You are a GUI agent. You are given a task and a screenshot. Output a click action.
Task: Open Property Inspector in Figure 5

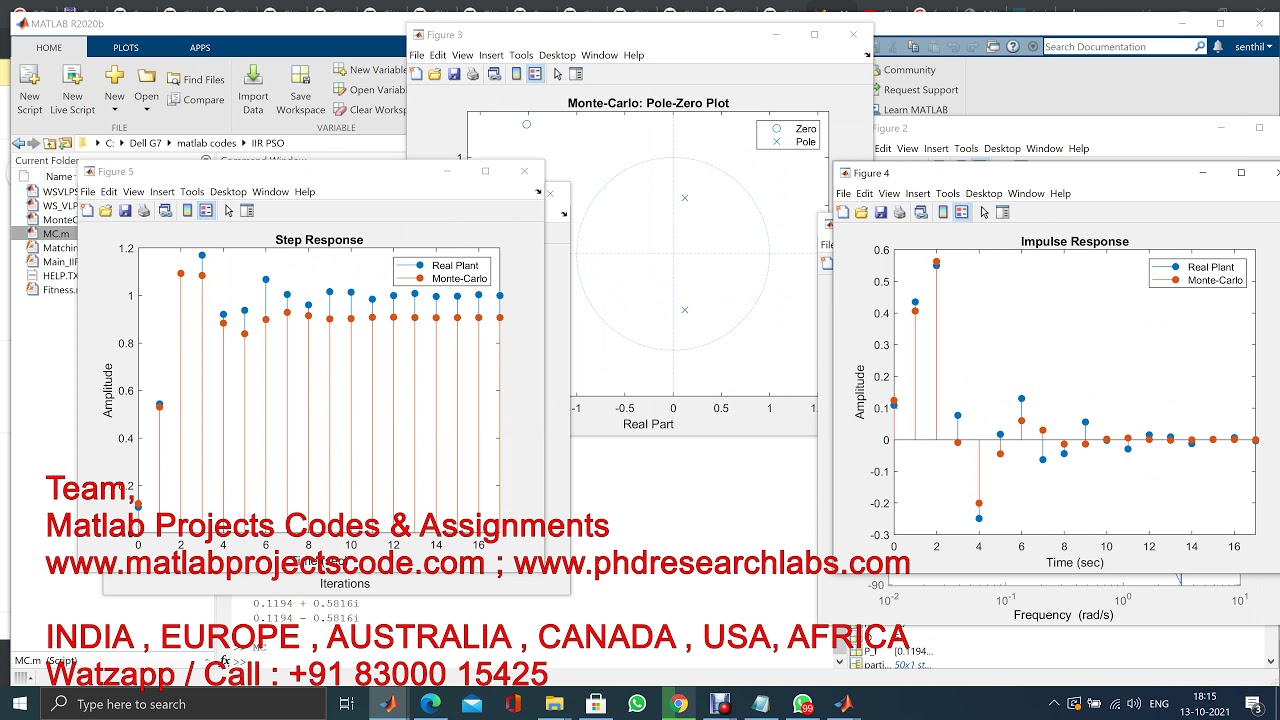(247, 211)
